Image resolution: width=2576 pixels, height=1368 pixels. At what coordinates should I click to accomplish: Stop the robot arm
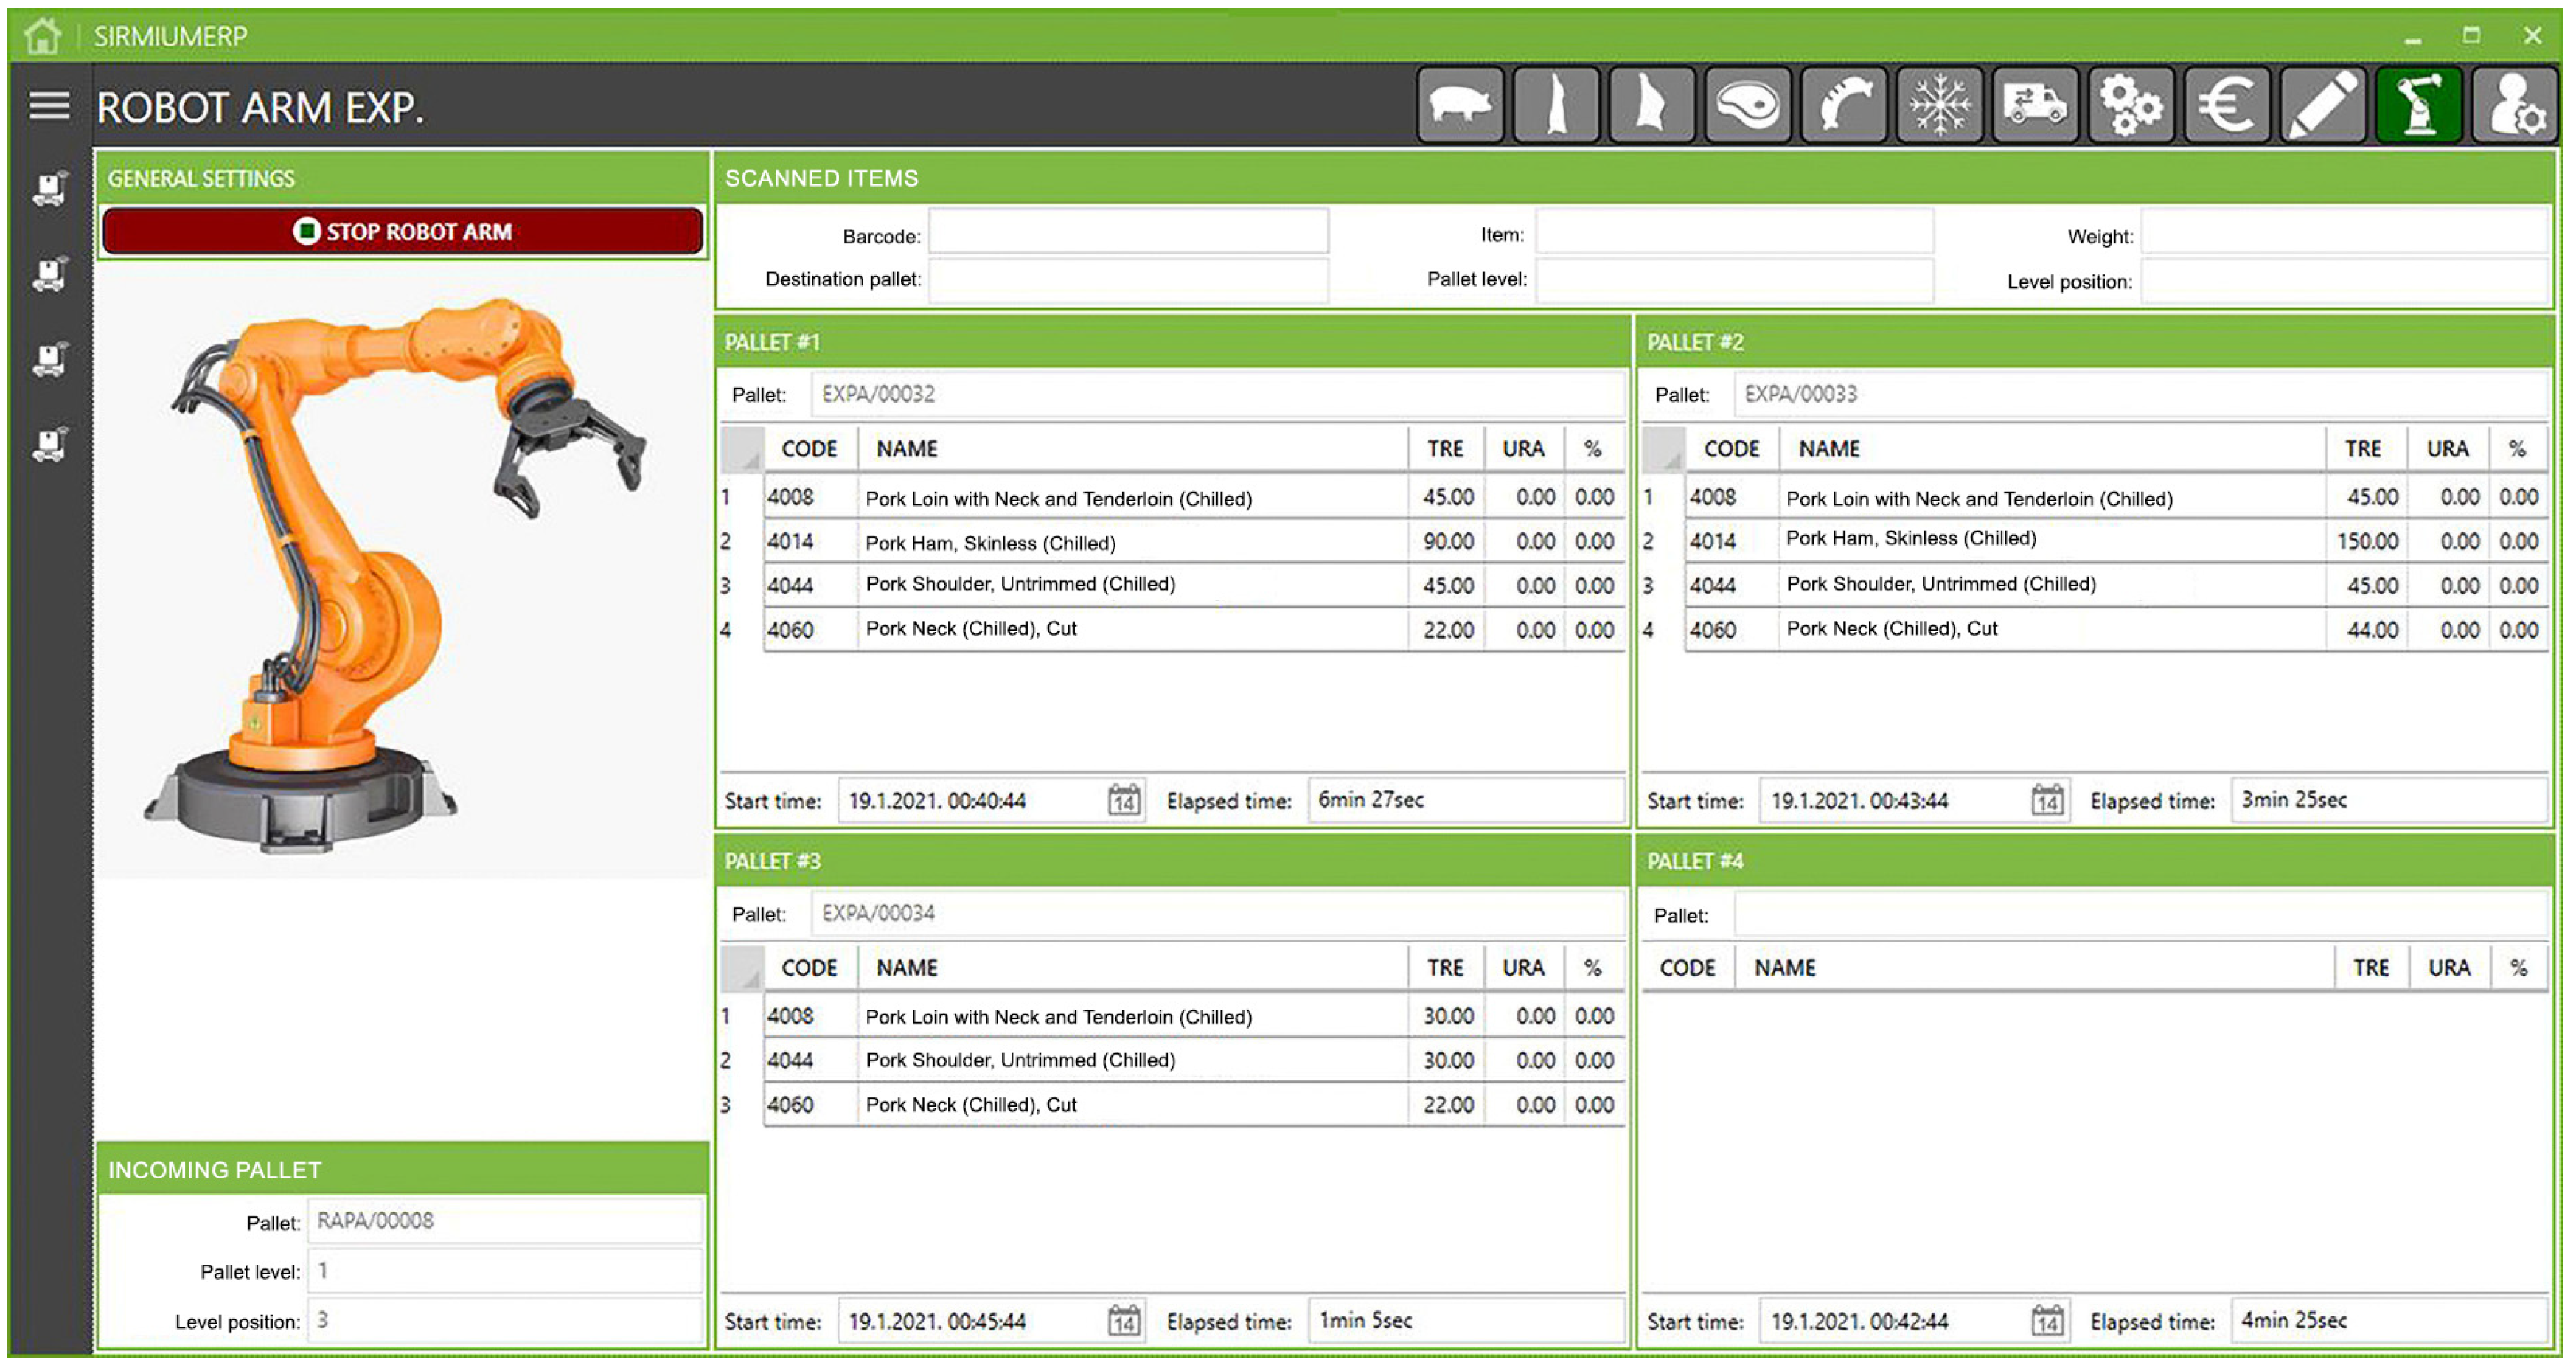coord(403,231)
